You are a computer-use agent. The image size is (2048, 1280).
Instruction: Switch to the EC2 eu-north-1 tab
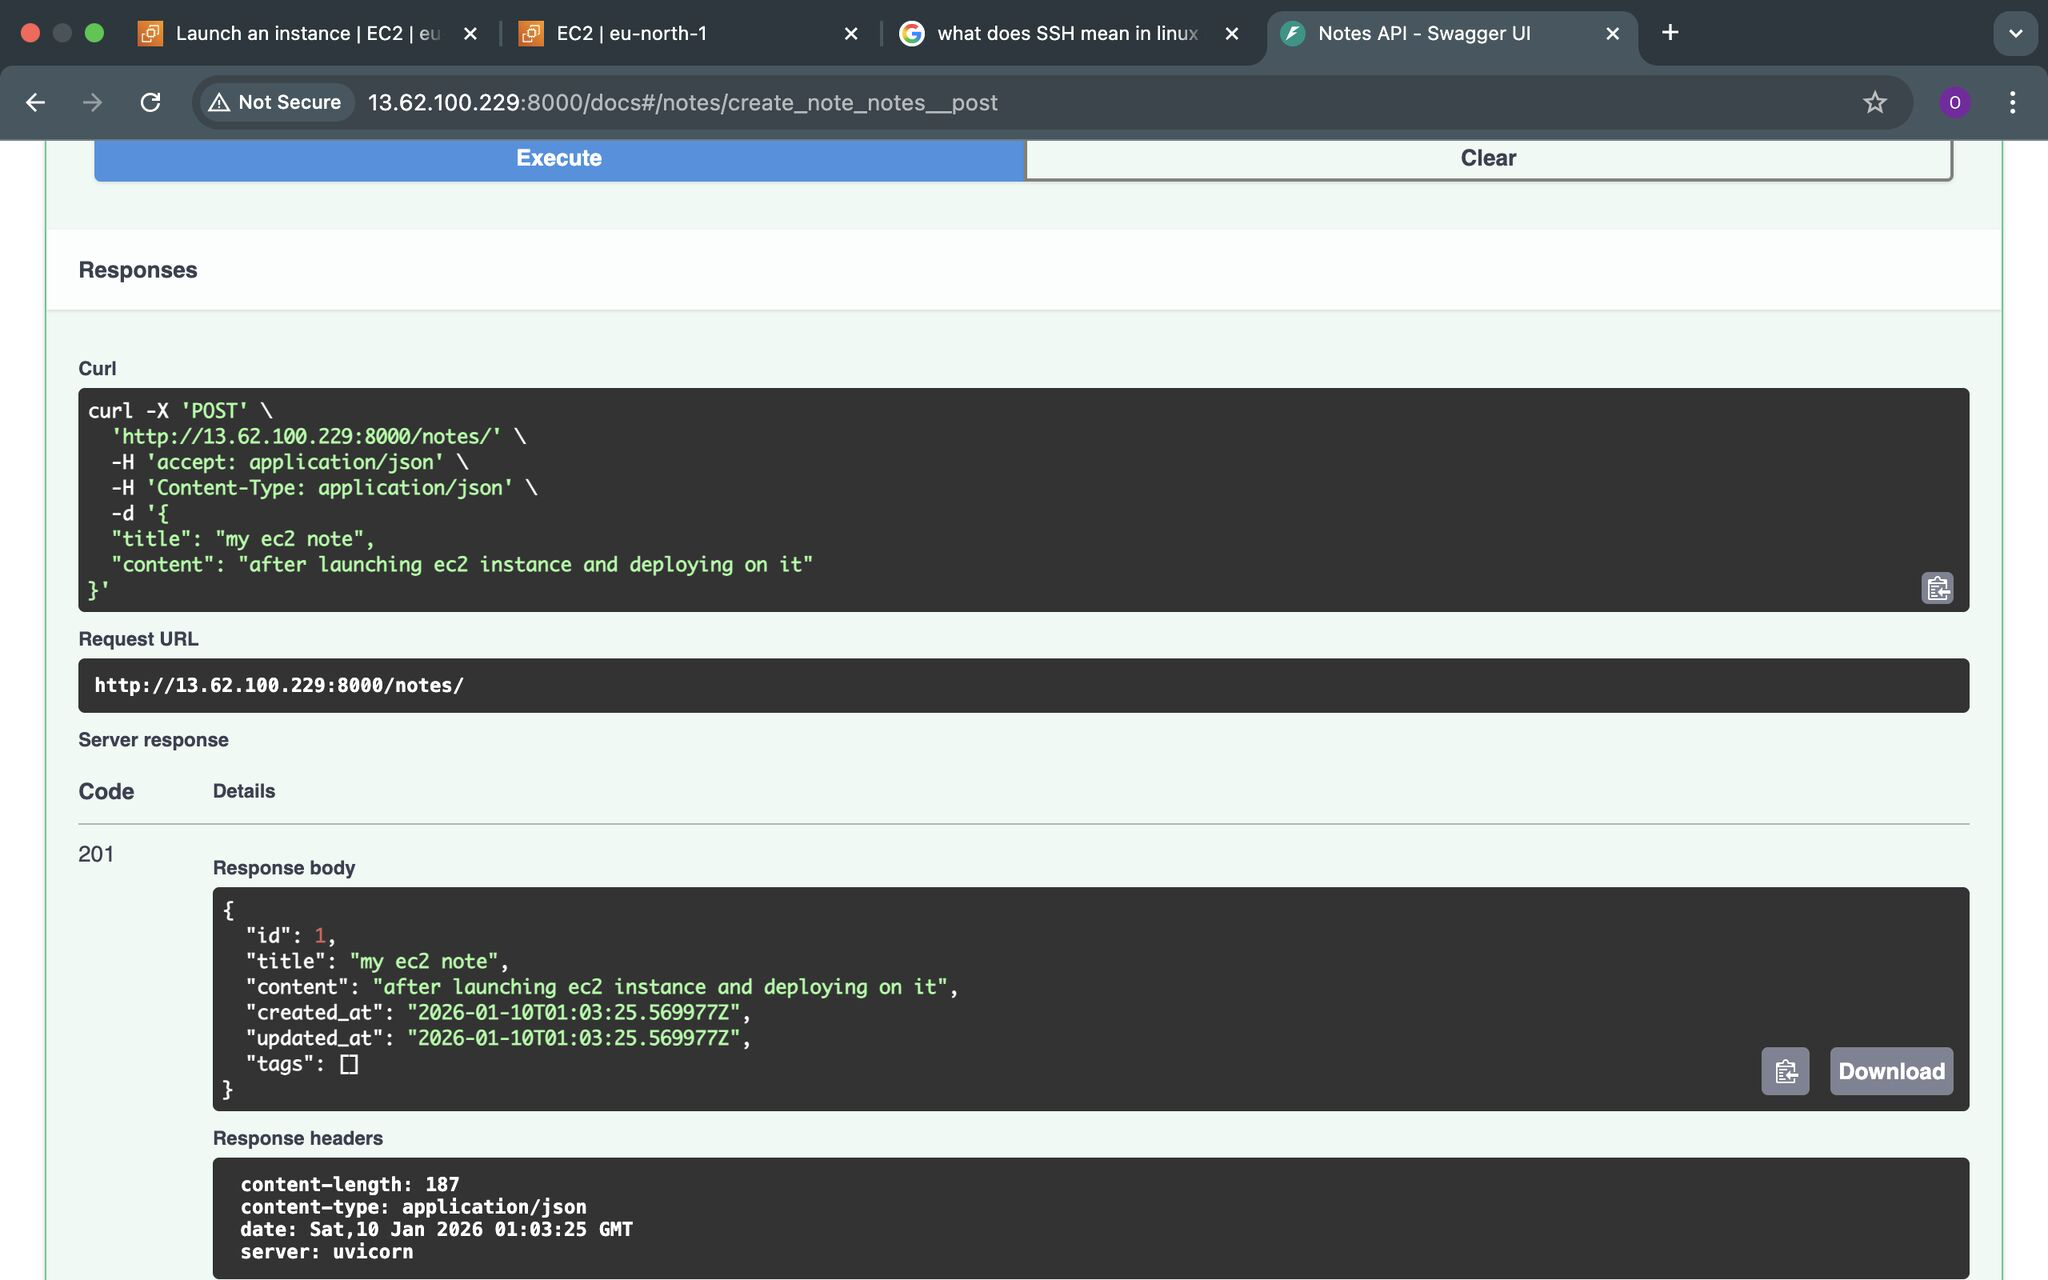(630, 33)
